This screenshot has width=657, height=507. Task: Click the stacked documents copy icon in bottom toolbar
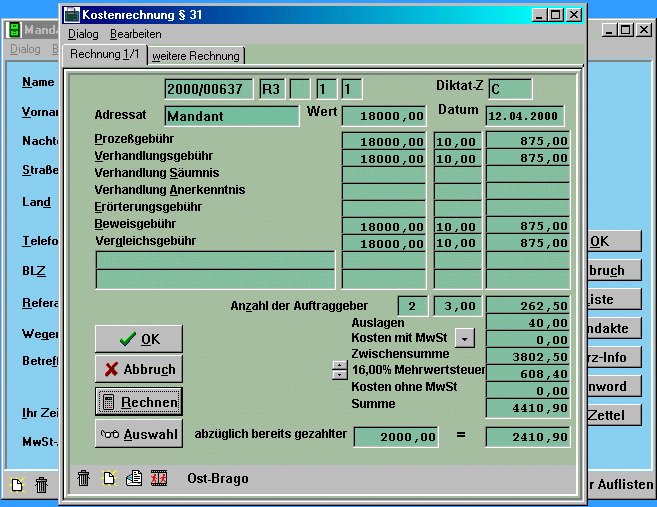point(134,479)
